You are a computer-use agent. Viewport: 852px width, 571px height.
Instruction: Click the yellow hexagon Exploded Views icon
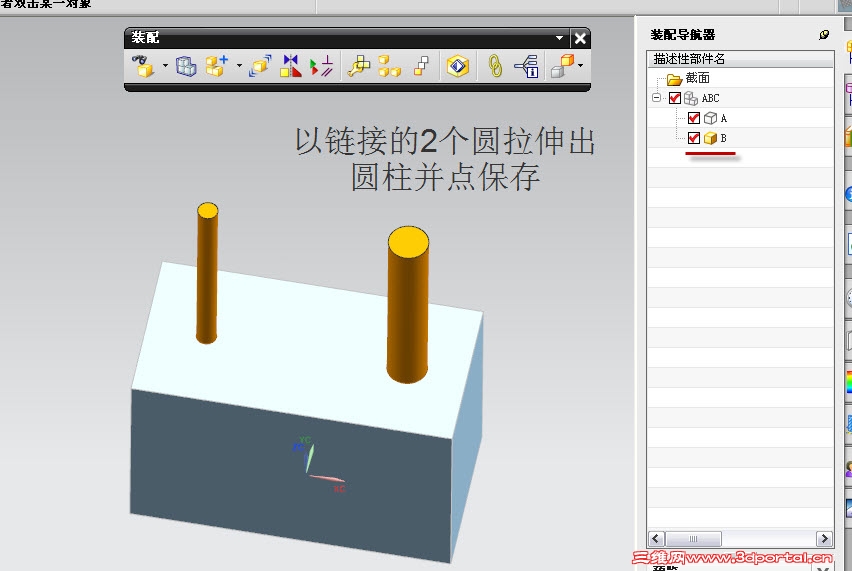[458, 66]
